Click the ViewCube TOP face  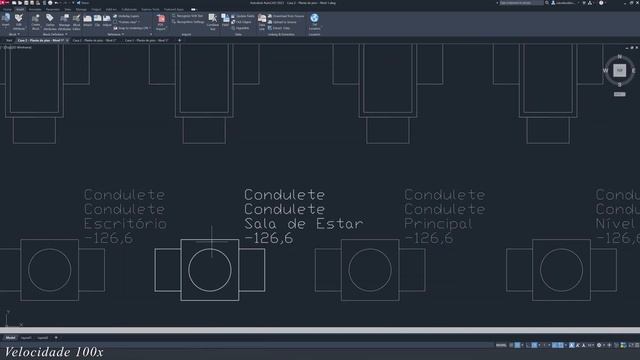[x=619, y=70]
